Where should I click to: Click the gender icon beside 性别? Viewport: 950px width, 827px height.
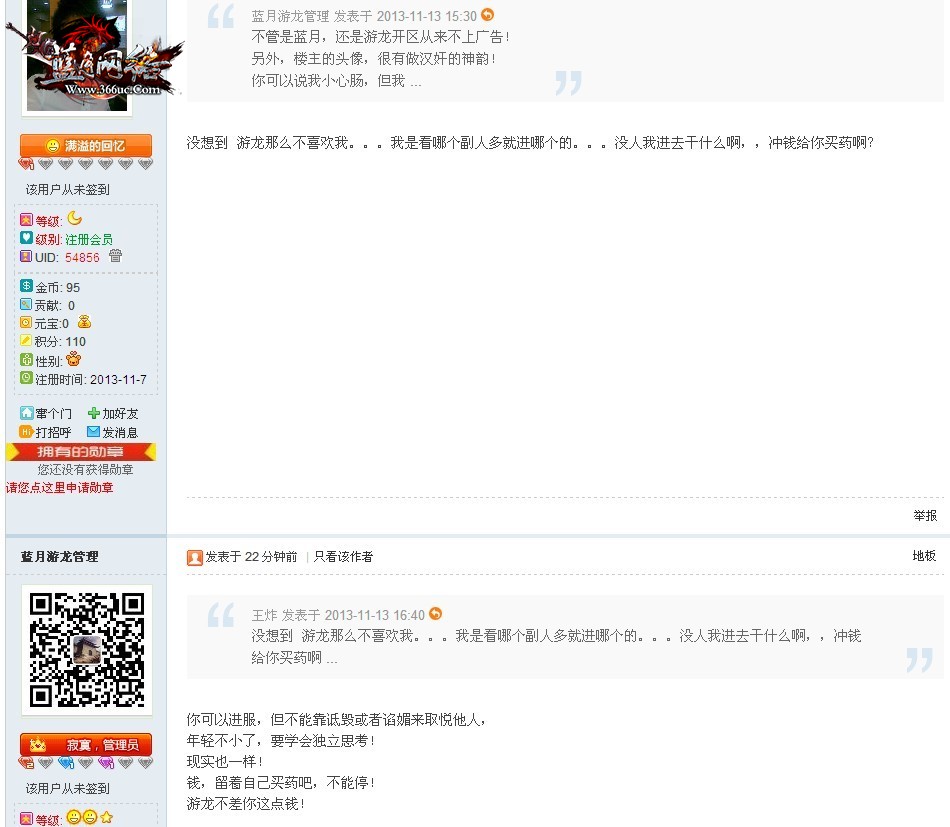tap(74, 359)
